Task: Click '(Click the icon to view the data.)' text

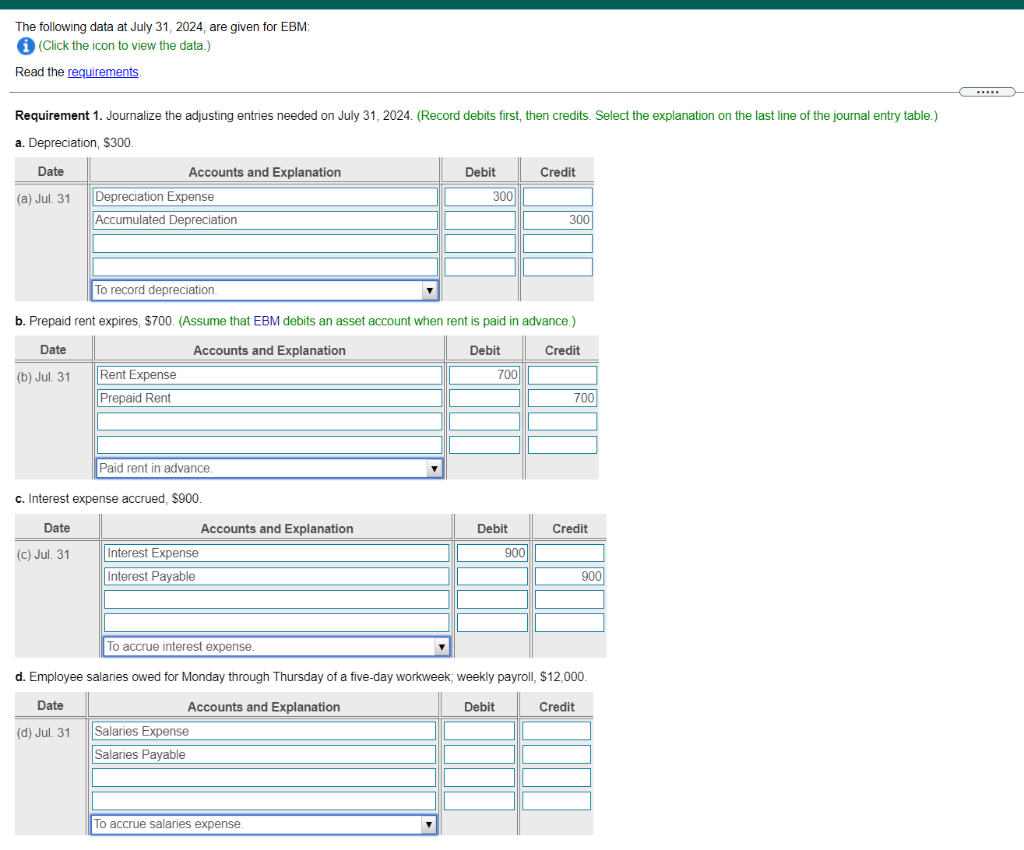Action: (x=125, y=46)
